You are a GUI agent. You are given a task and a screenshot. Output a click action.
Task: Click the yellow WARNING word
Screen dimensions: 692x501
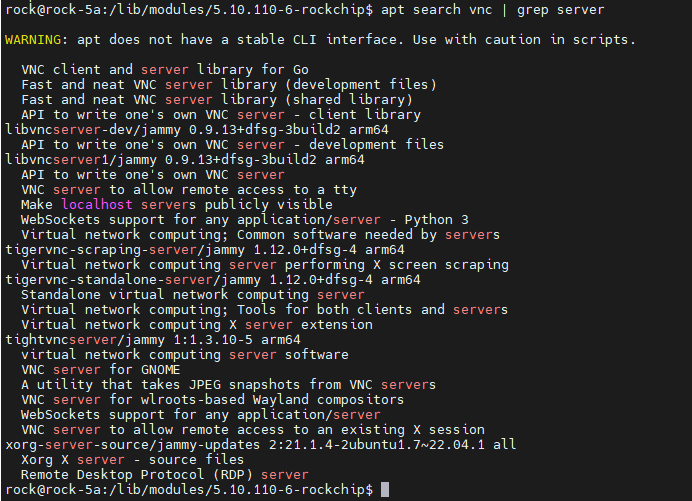pos(33,40)
